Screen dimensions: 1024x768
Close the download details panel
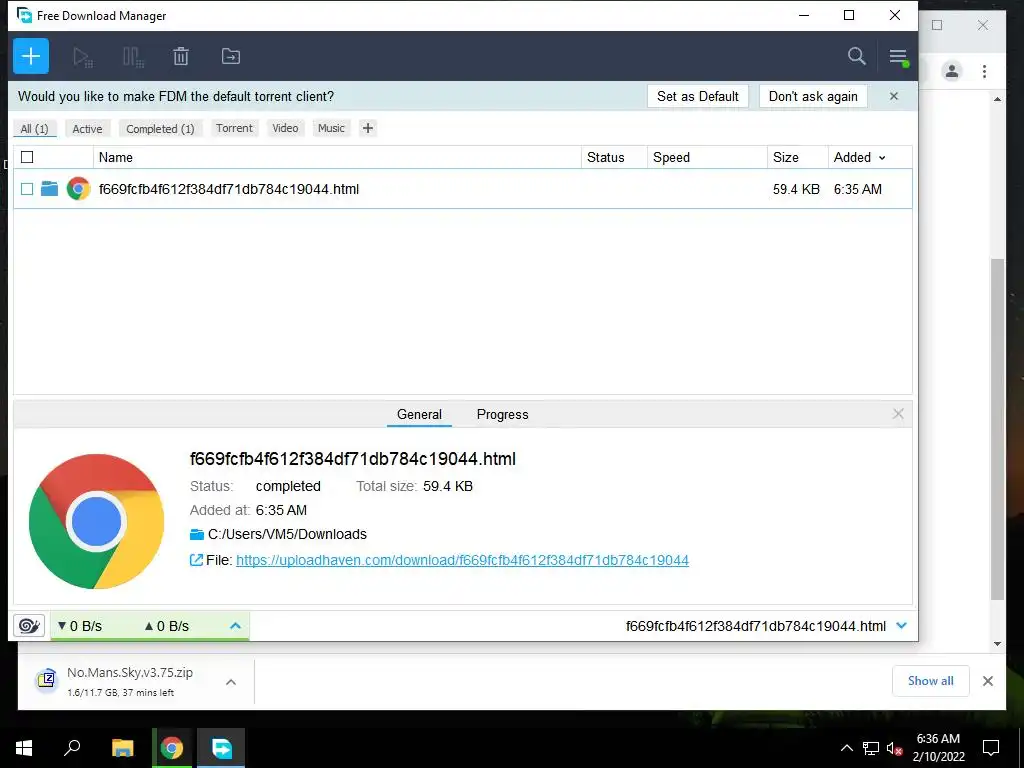898,414
